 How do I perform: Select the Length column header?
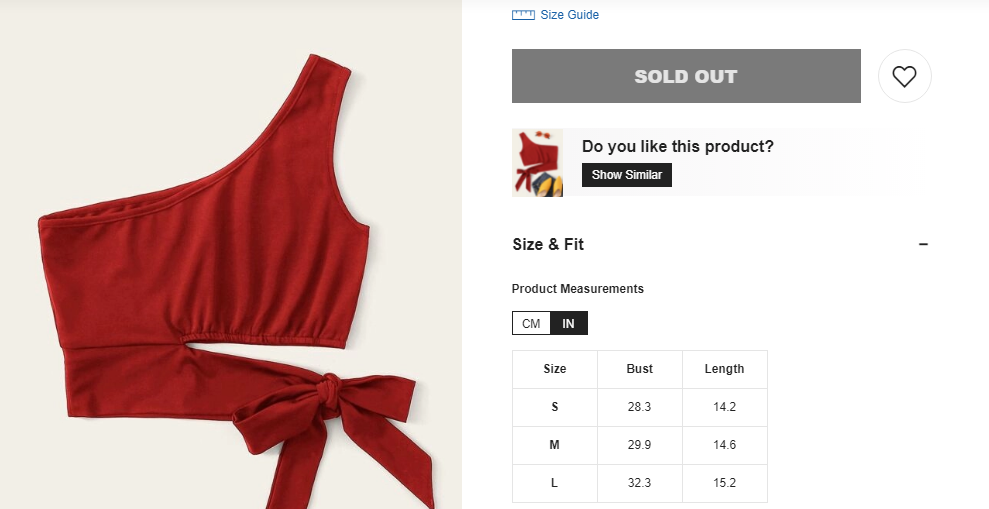coord(724,369)
